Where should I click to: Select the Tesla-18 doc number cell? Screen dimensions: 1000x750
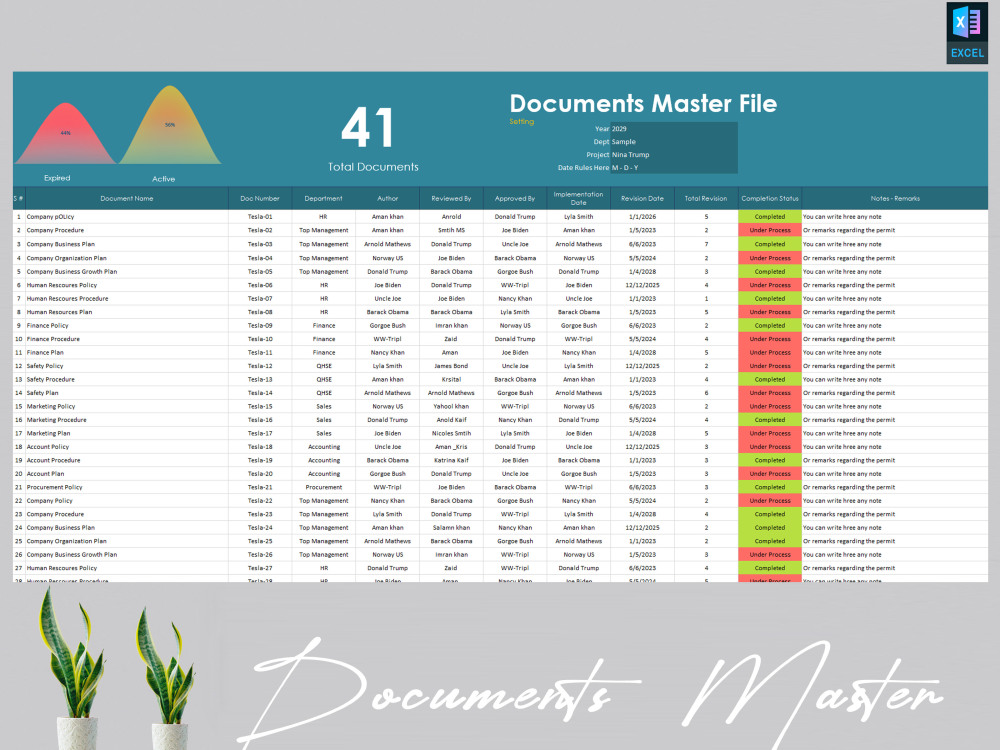click(x=260, y=446)
